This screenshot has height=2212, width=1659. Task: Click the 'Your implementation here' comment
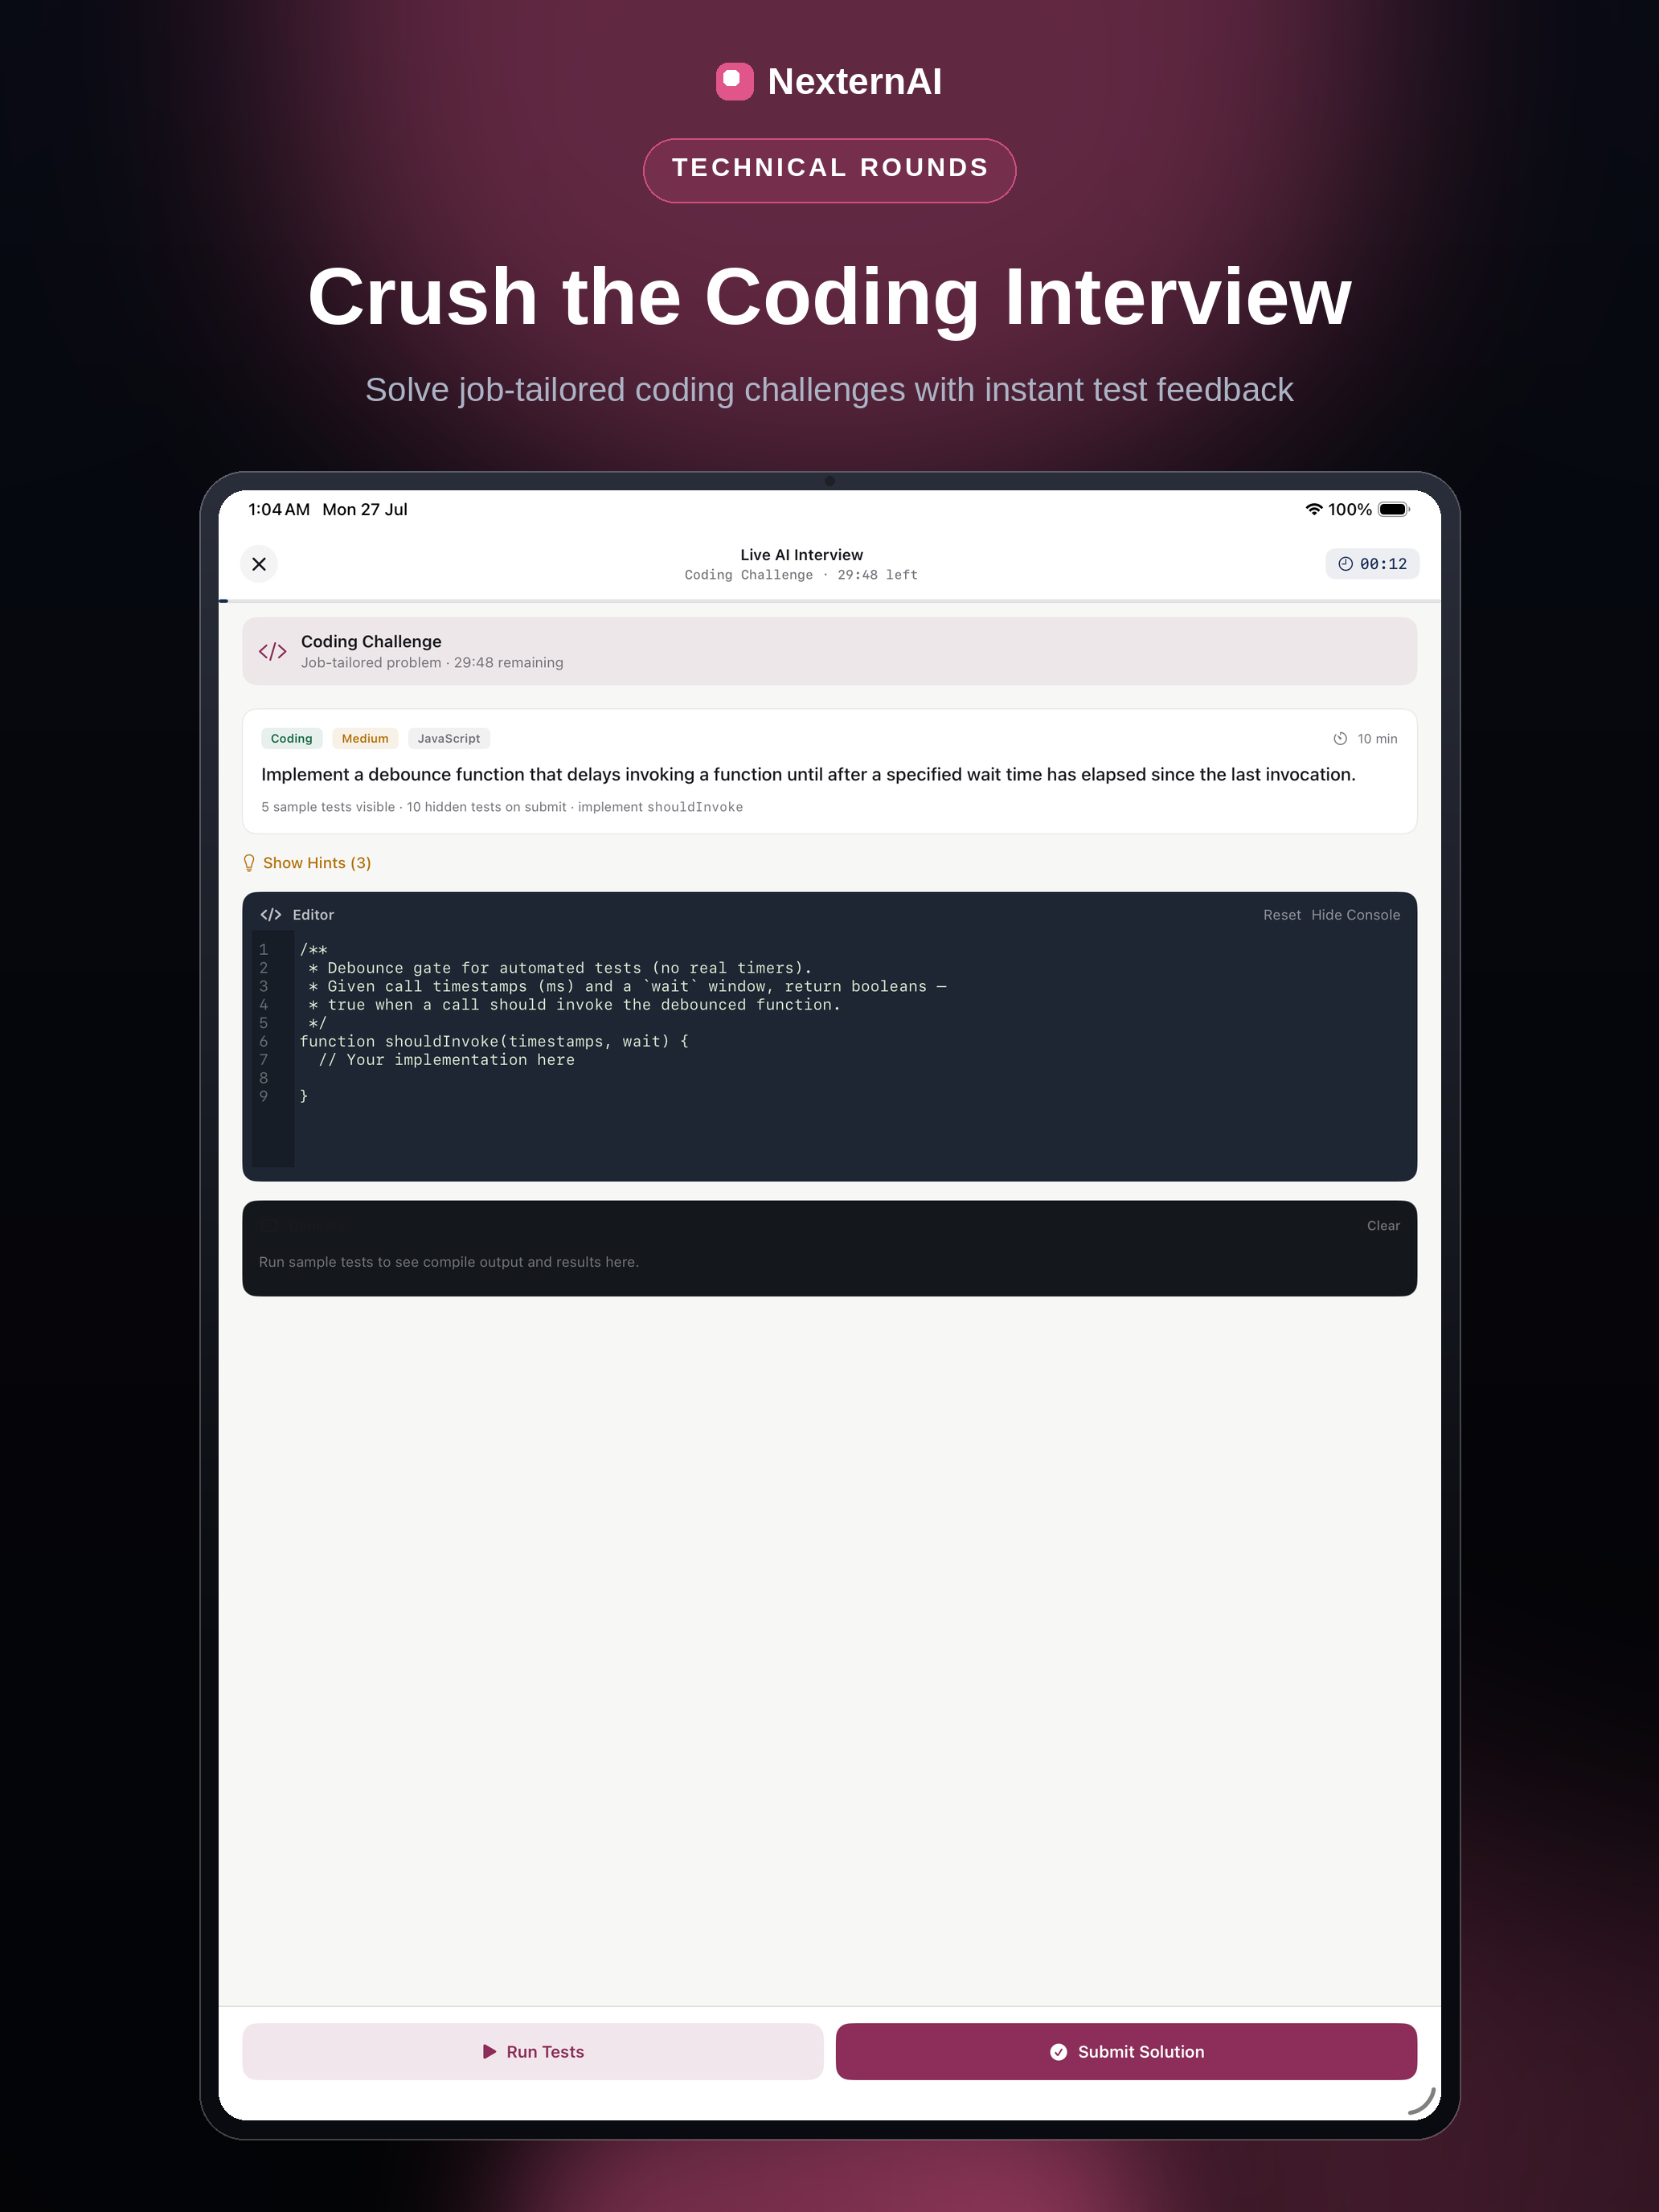pos(446,1059)
